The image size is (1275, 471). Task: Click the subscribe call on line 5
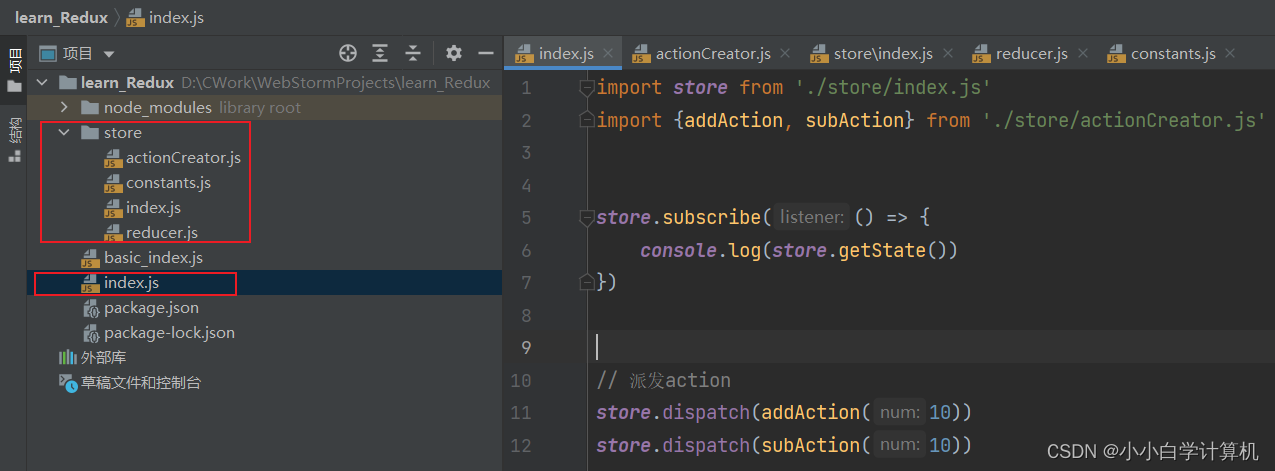coord(712,217)
